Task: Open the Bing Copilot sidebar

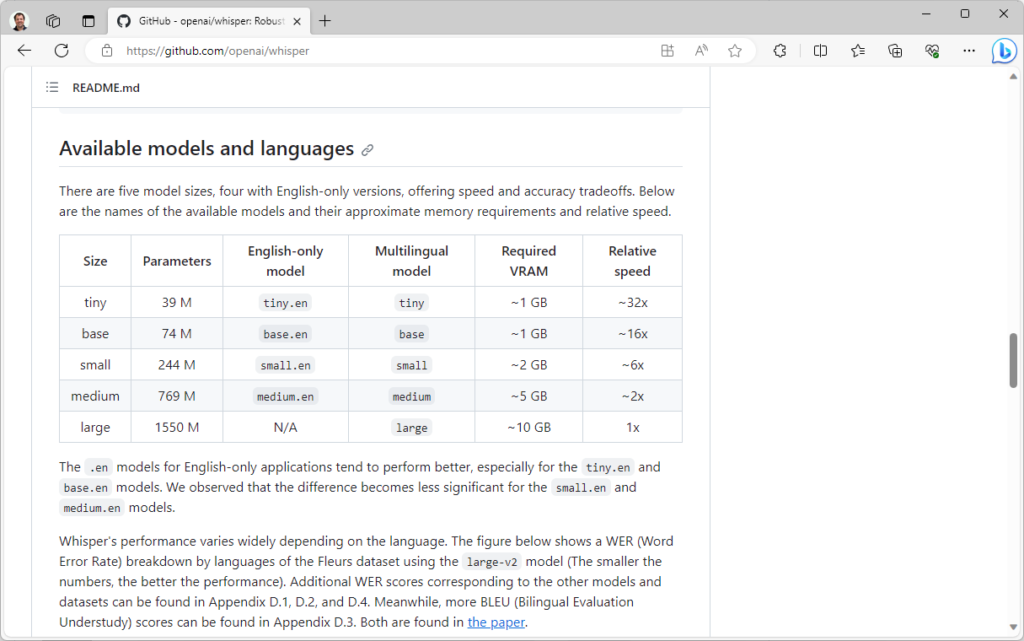Action: tap(1003, 51)
